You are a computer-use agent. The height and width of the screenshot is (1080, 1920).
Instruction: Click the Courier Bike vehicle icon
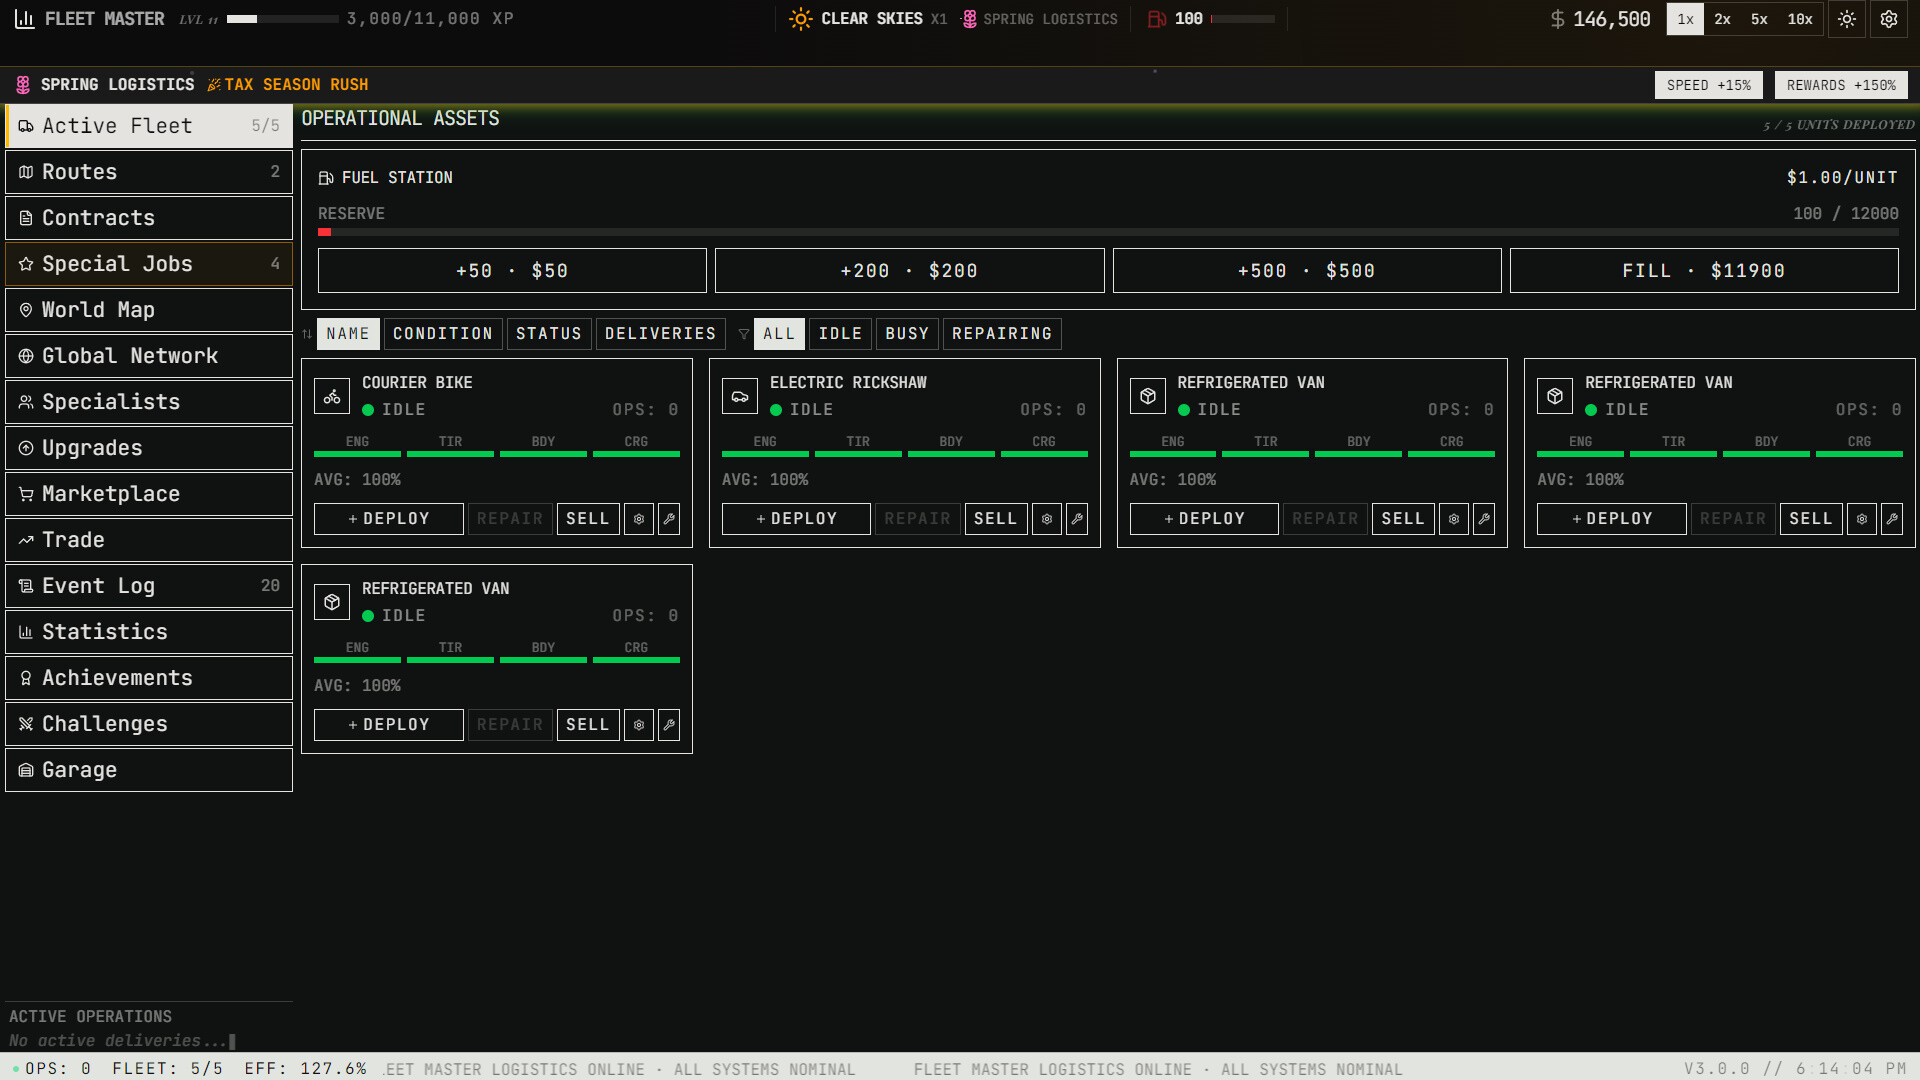(x=332, y=396)
